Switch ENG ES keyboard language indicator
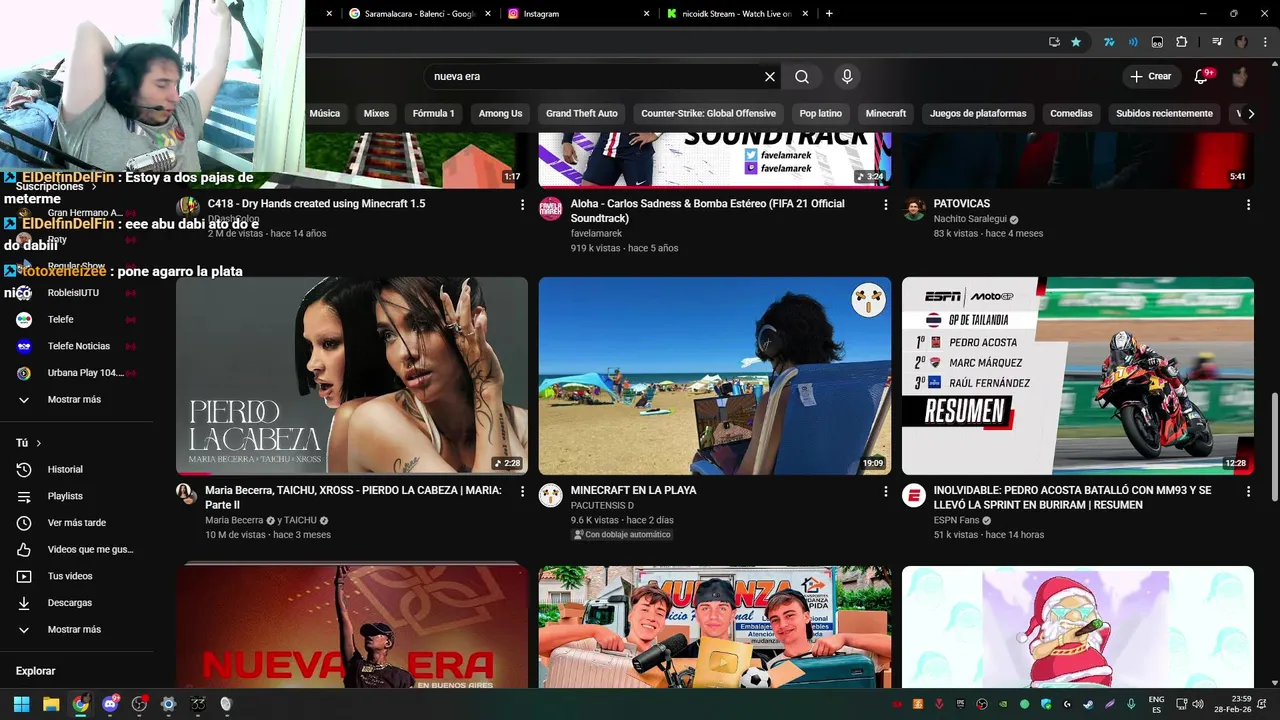Viewport: 1280px width, 720px height. pyautogui.click(x=1156, y=704)
